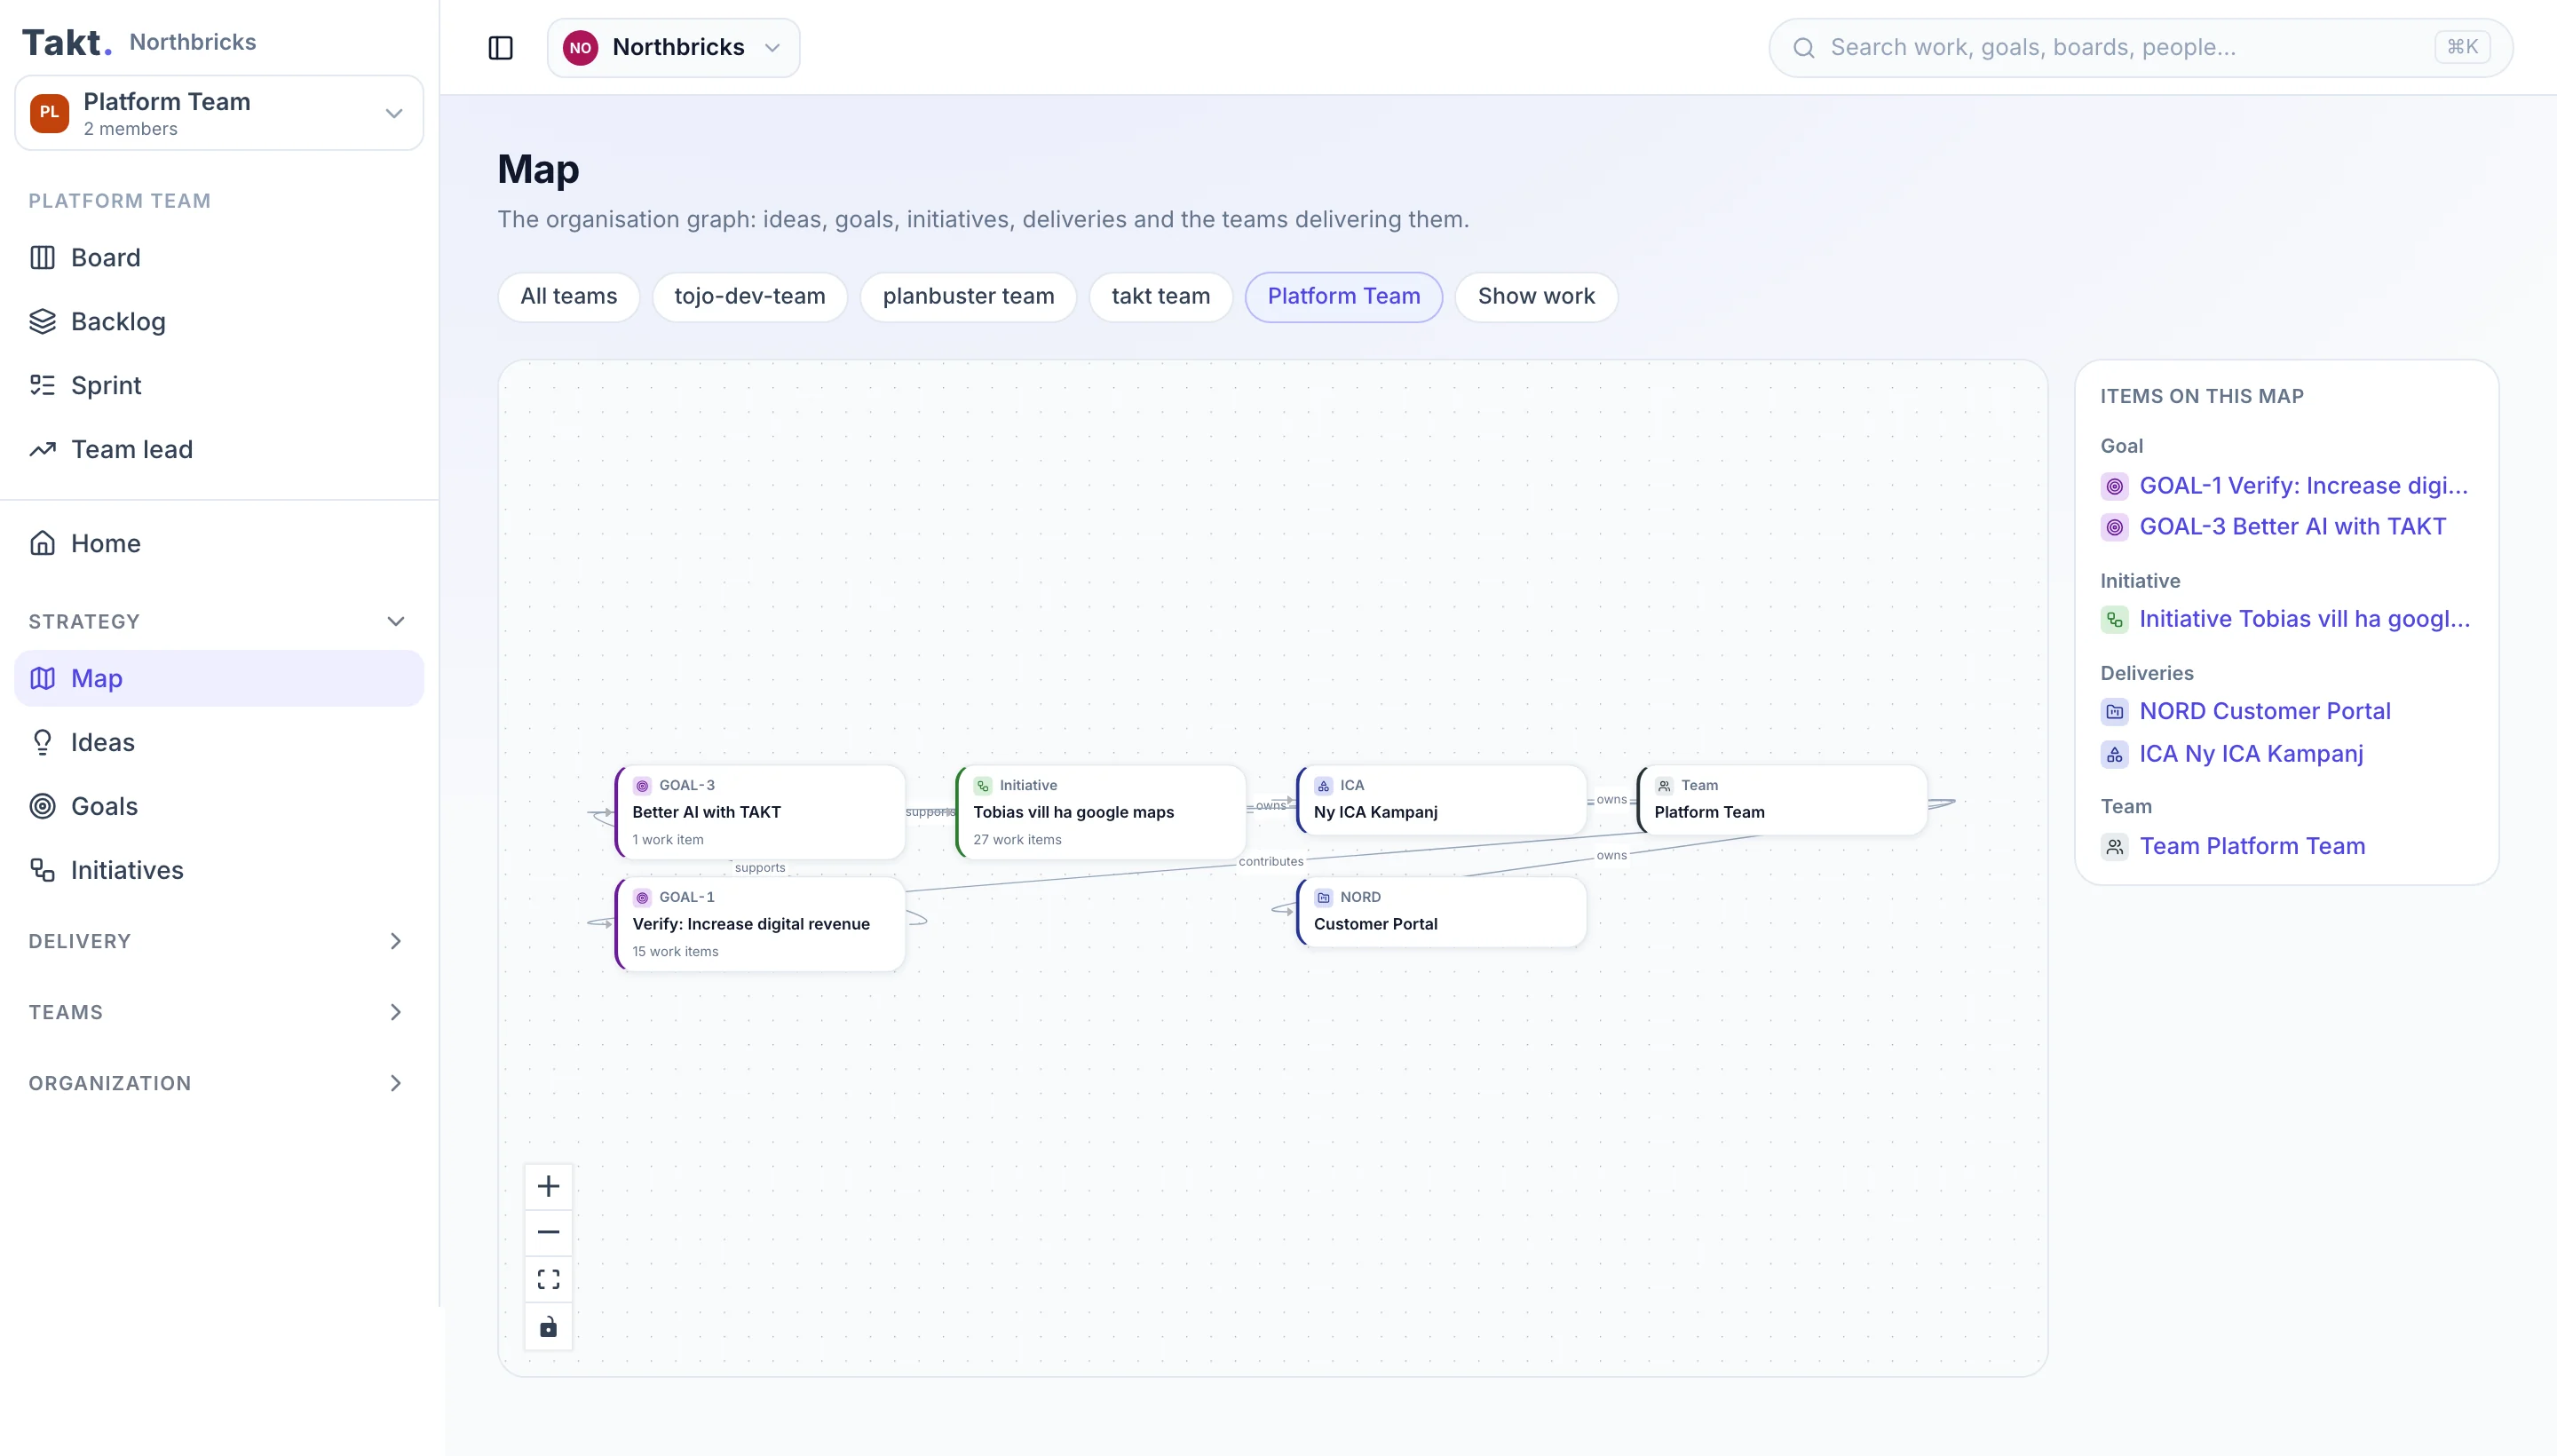Click the search magnifier icon
Screen dimensions: 2557x1456
tap(1803, 48)
